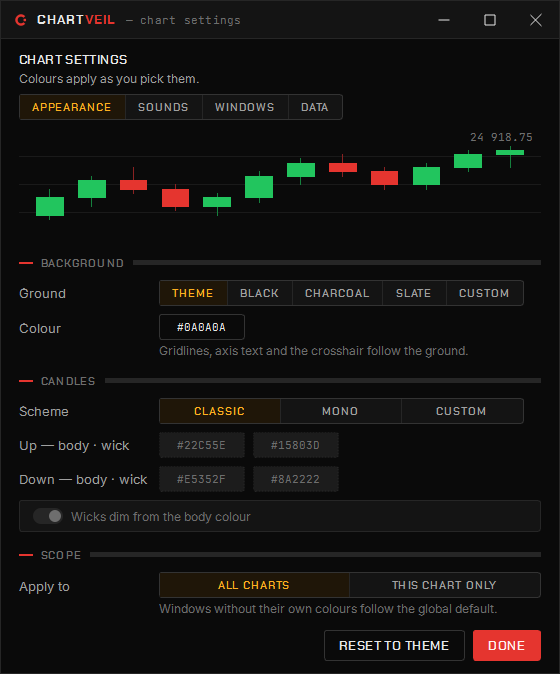The width and height of the screenshot is (560, 674).
Task: Click the #0A0A0A background colour field
Action: [202, 327]
